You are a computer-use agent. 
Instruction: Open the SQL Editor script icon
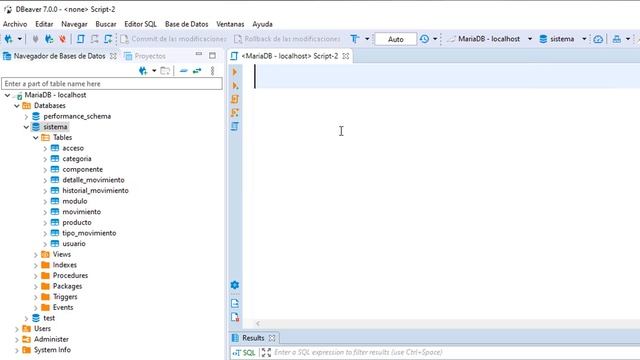[80, 39]
